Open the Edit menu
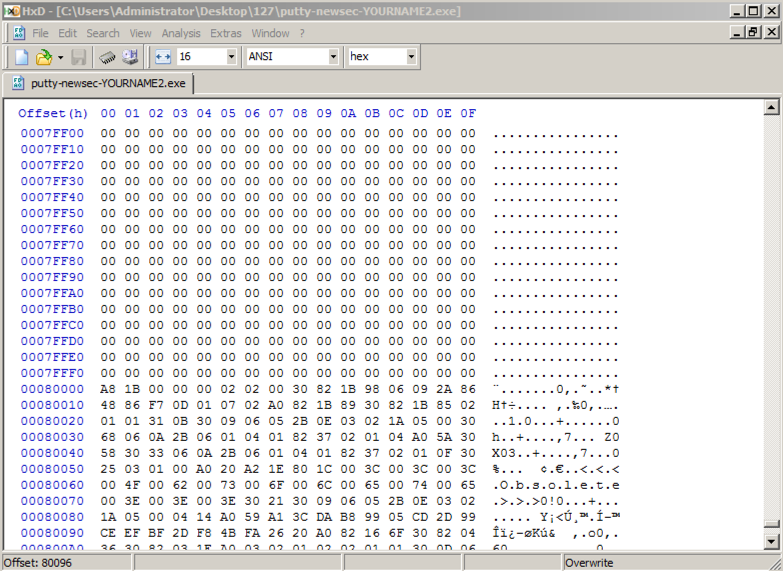This screenshot has height=571, width=783. coord(67,33)
